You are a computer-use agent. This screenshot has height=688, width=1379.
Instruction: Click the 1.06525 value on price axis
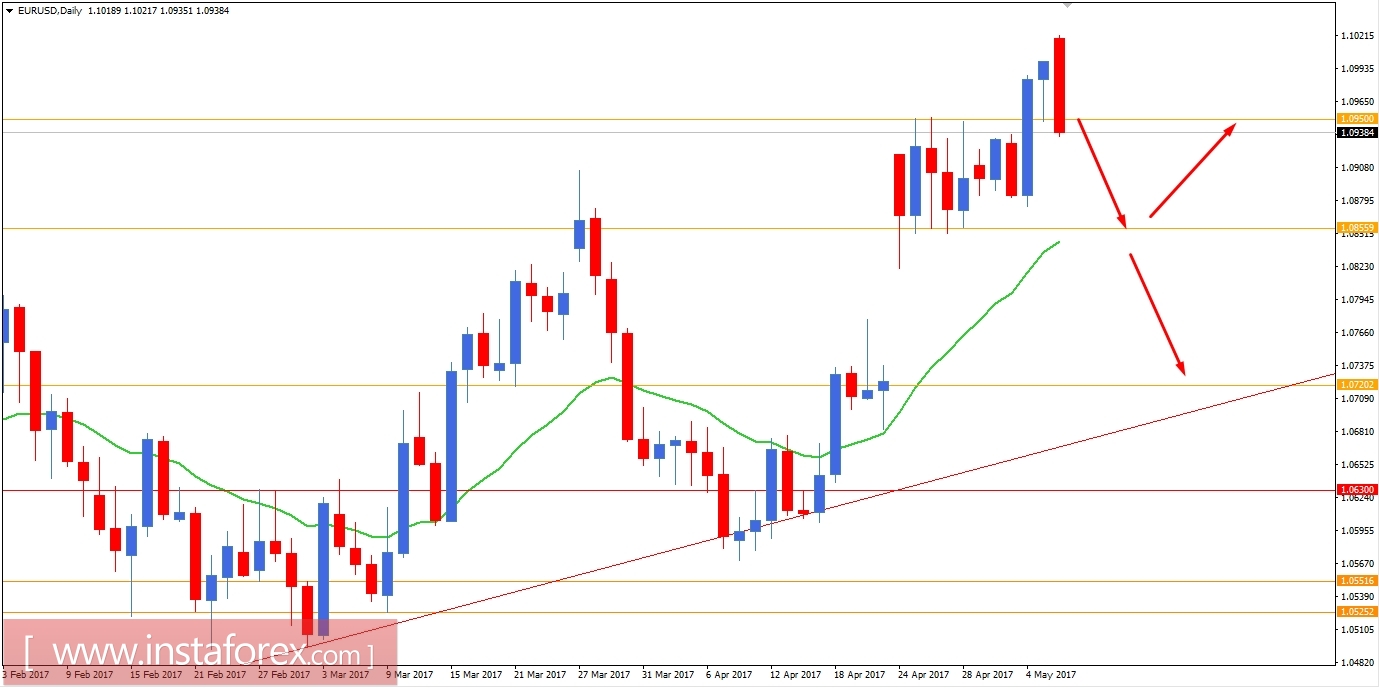[1357, 465]
